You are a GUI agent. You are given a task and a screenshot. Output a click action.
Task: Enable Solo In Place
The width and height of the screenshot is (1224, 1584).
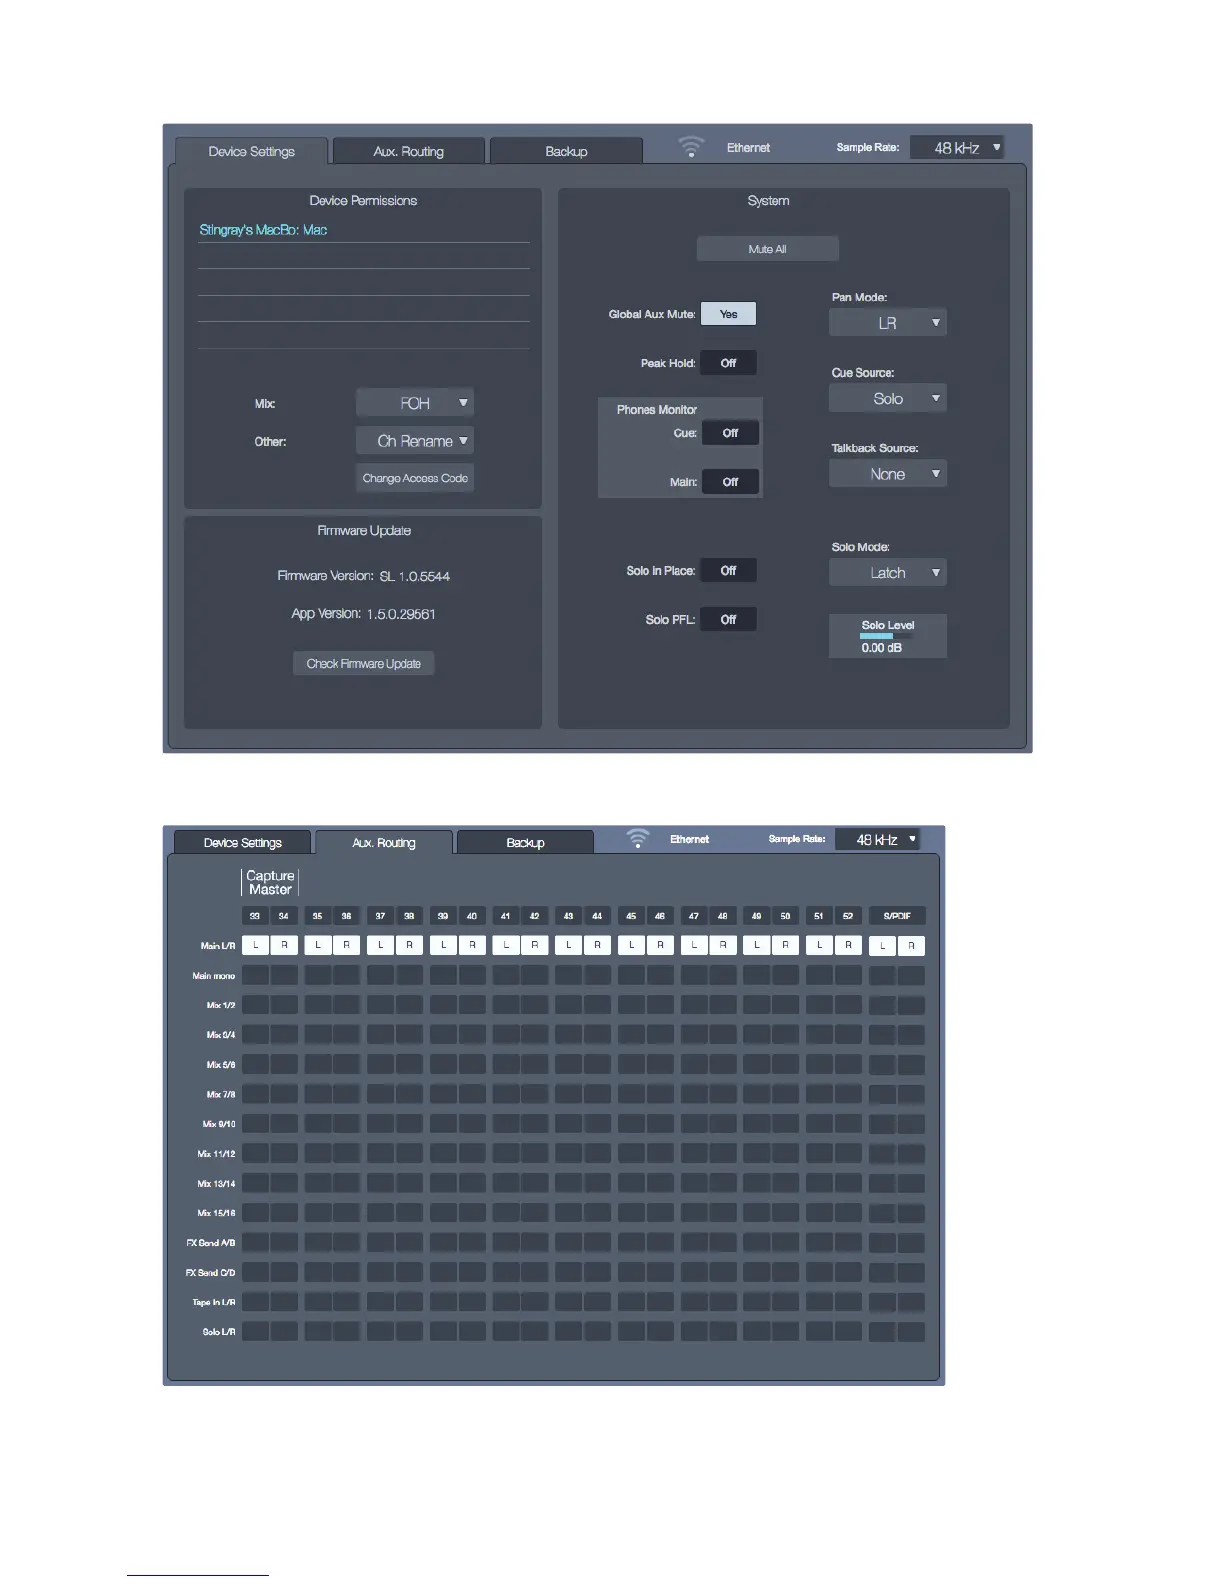(x=728, y=570)
